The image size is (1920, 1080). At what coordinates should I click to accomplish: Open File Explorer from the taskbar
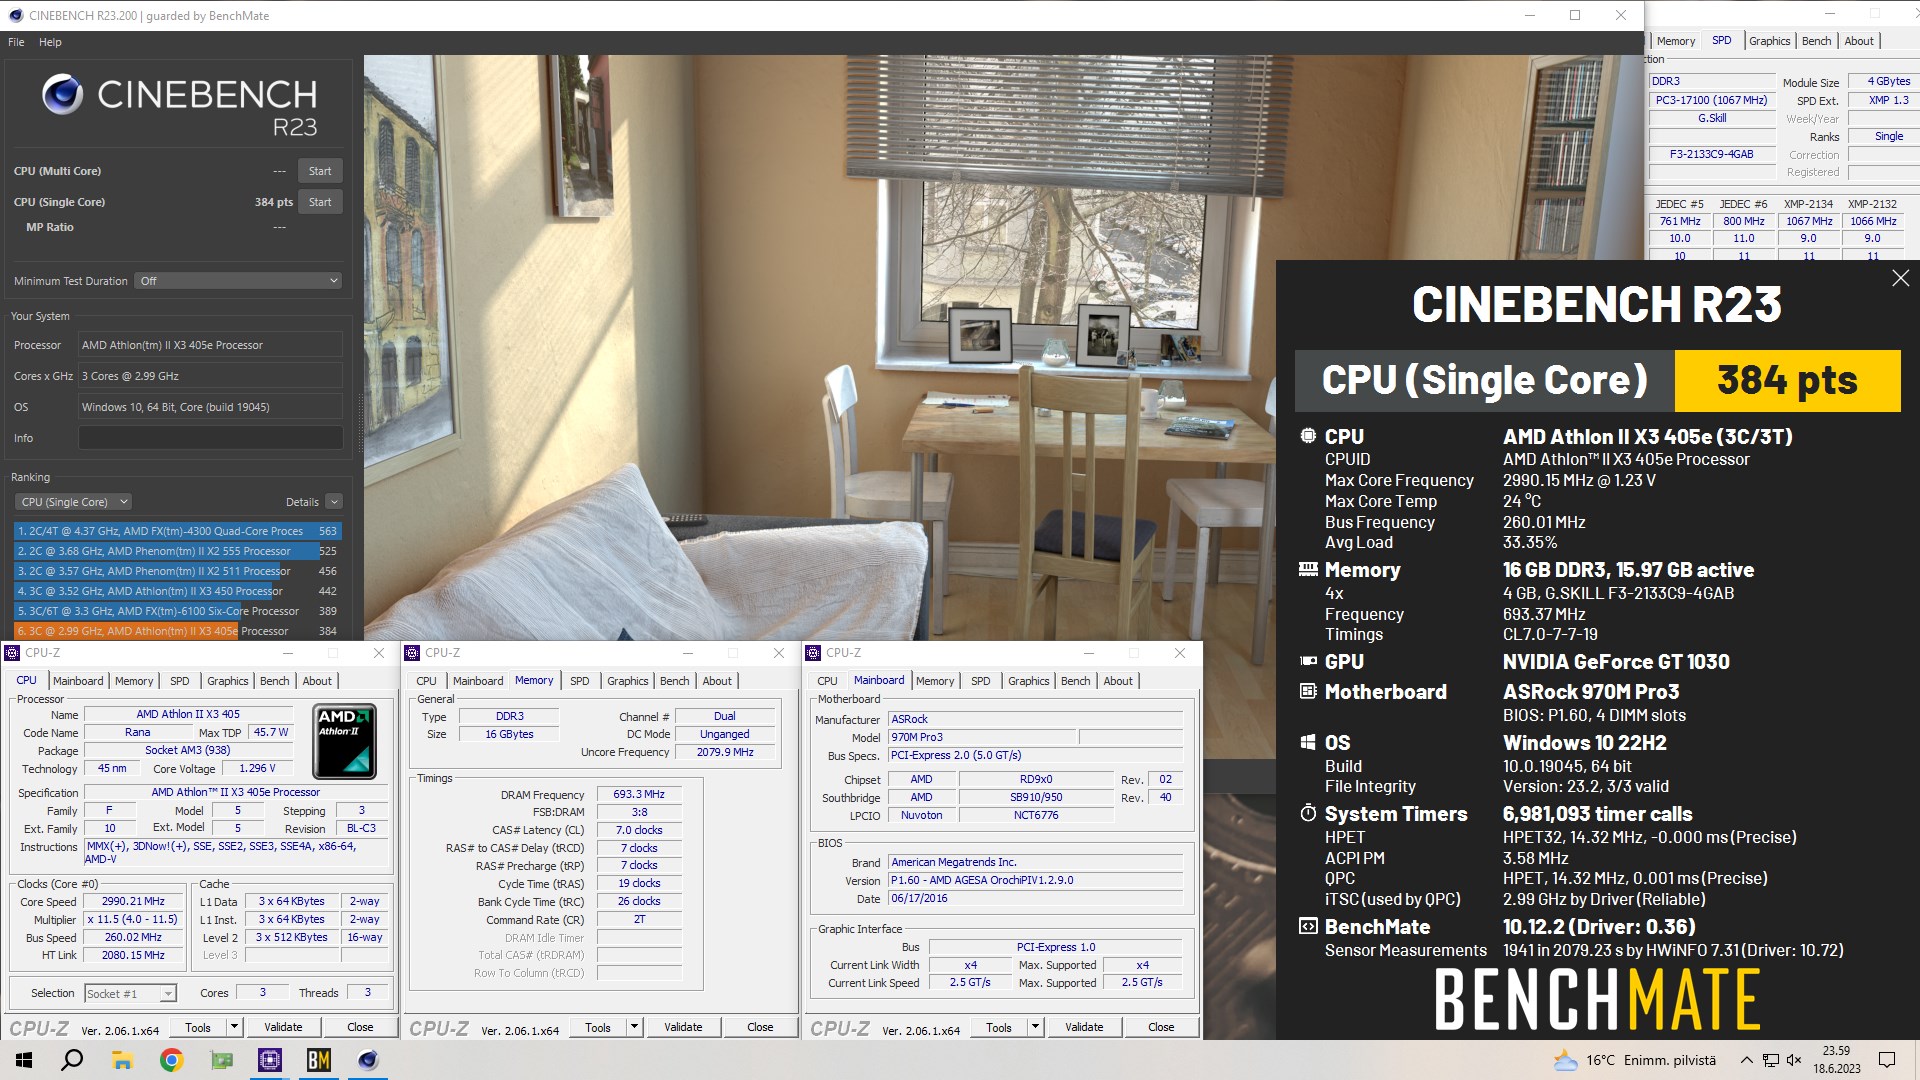coord(122,1060)
